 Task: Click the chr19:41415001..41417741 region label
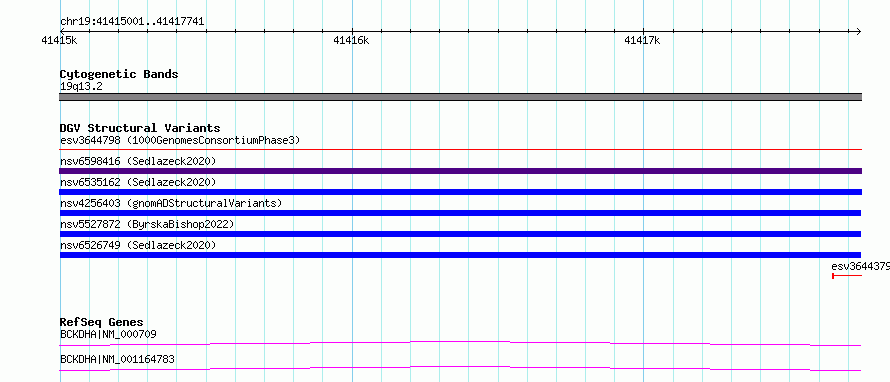[x=132, y=22]
